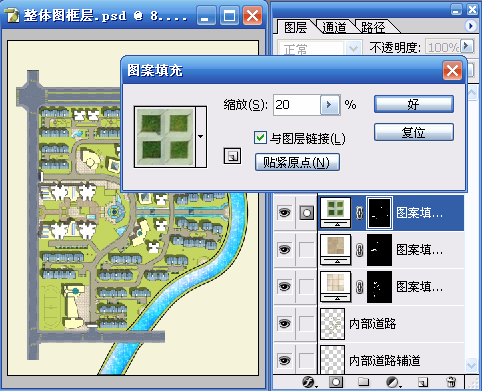This screenshot has height=391, width=482.
Task: Open the scale slider arrow next to 20
Action: (x=329, y=105)
